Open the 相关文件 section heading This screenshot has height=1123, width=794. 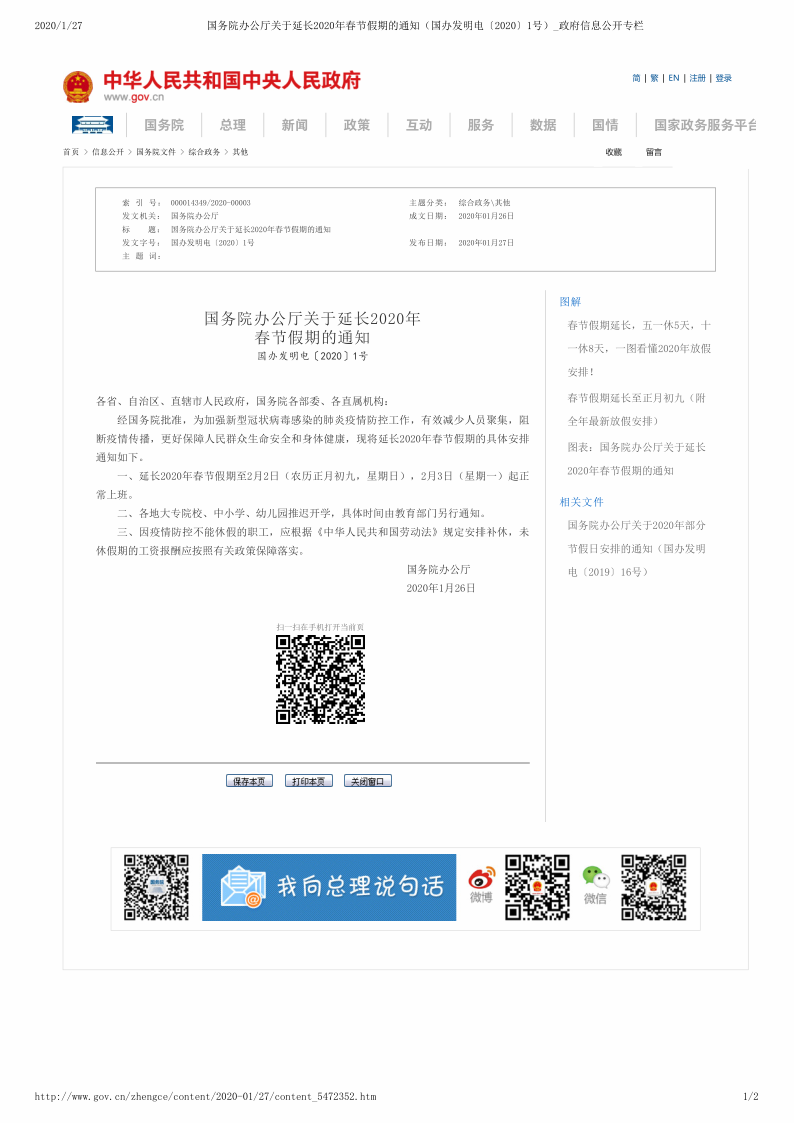(581, 502)
